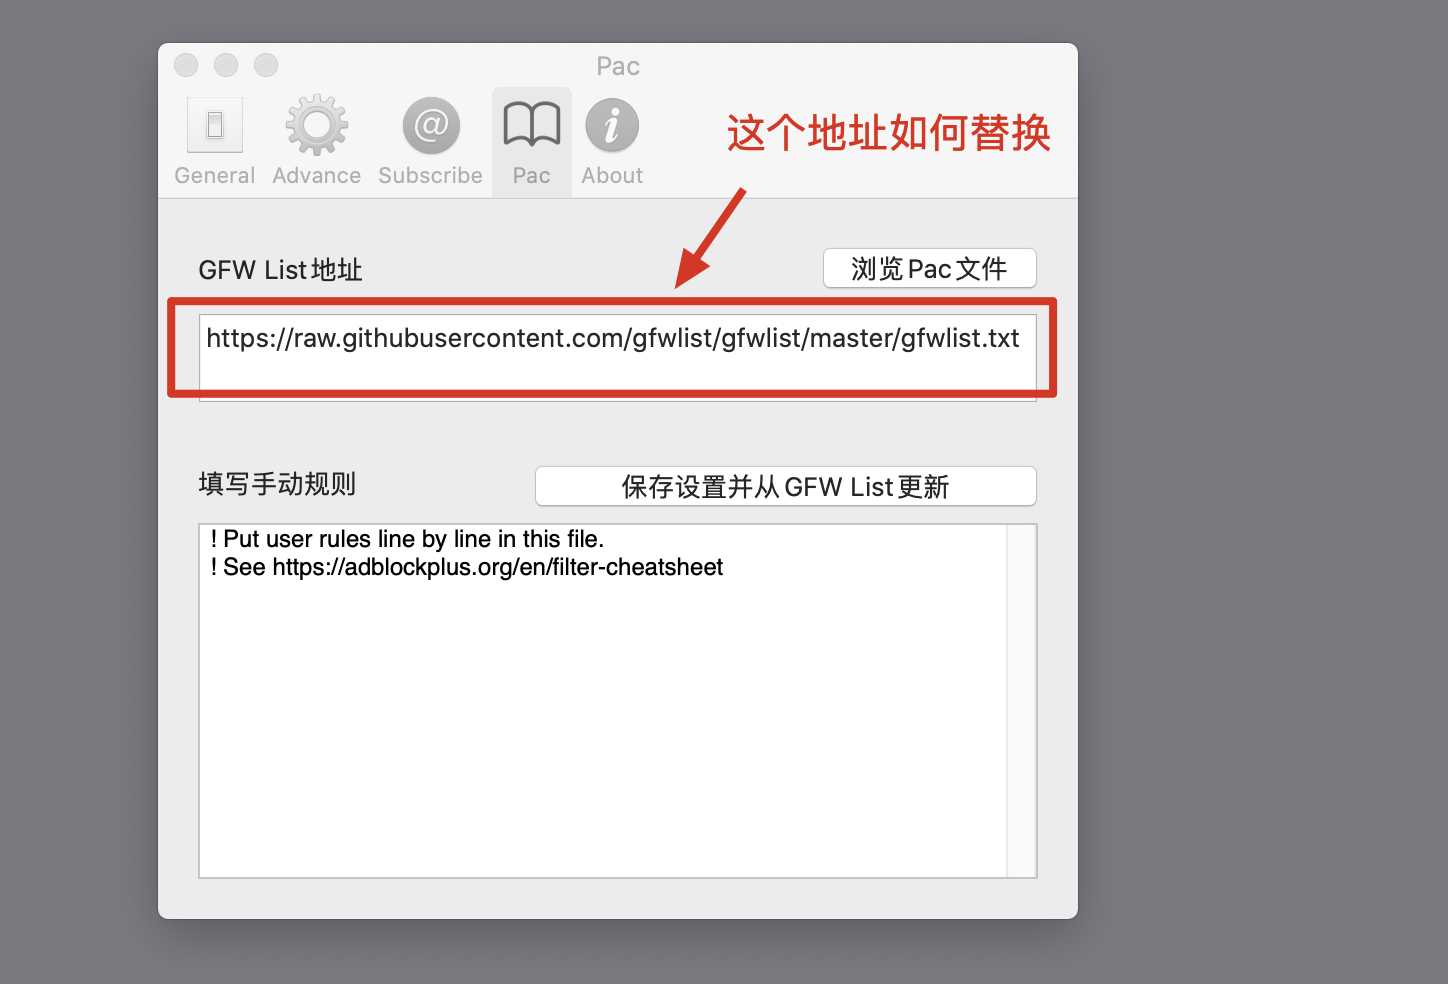Click the GFW List 地址 label
Viewport: 1448px width, 984px height.
[x=280, y=269]
